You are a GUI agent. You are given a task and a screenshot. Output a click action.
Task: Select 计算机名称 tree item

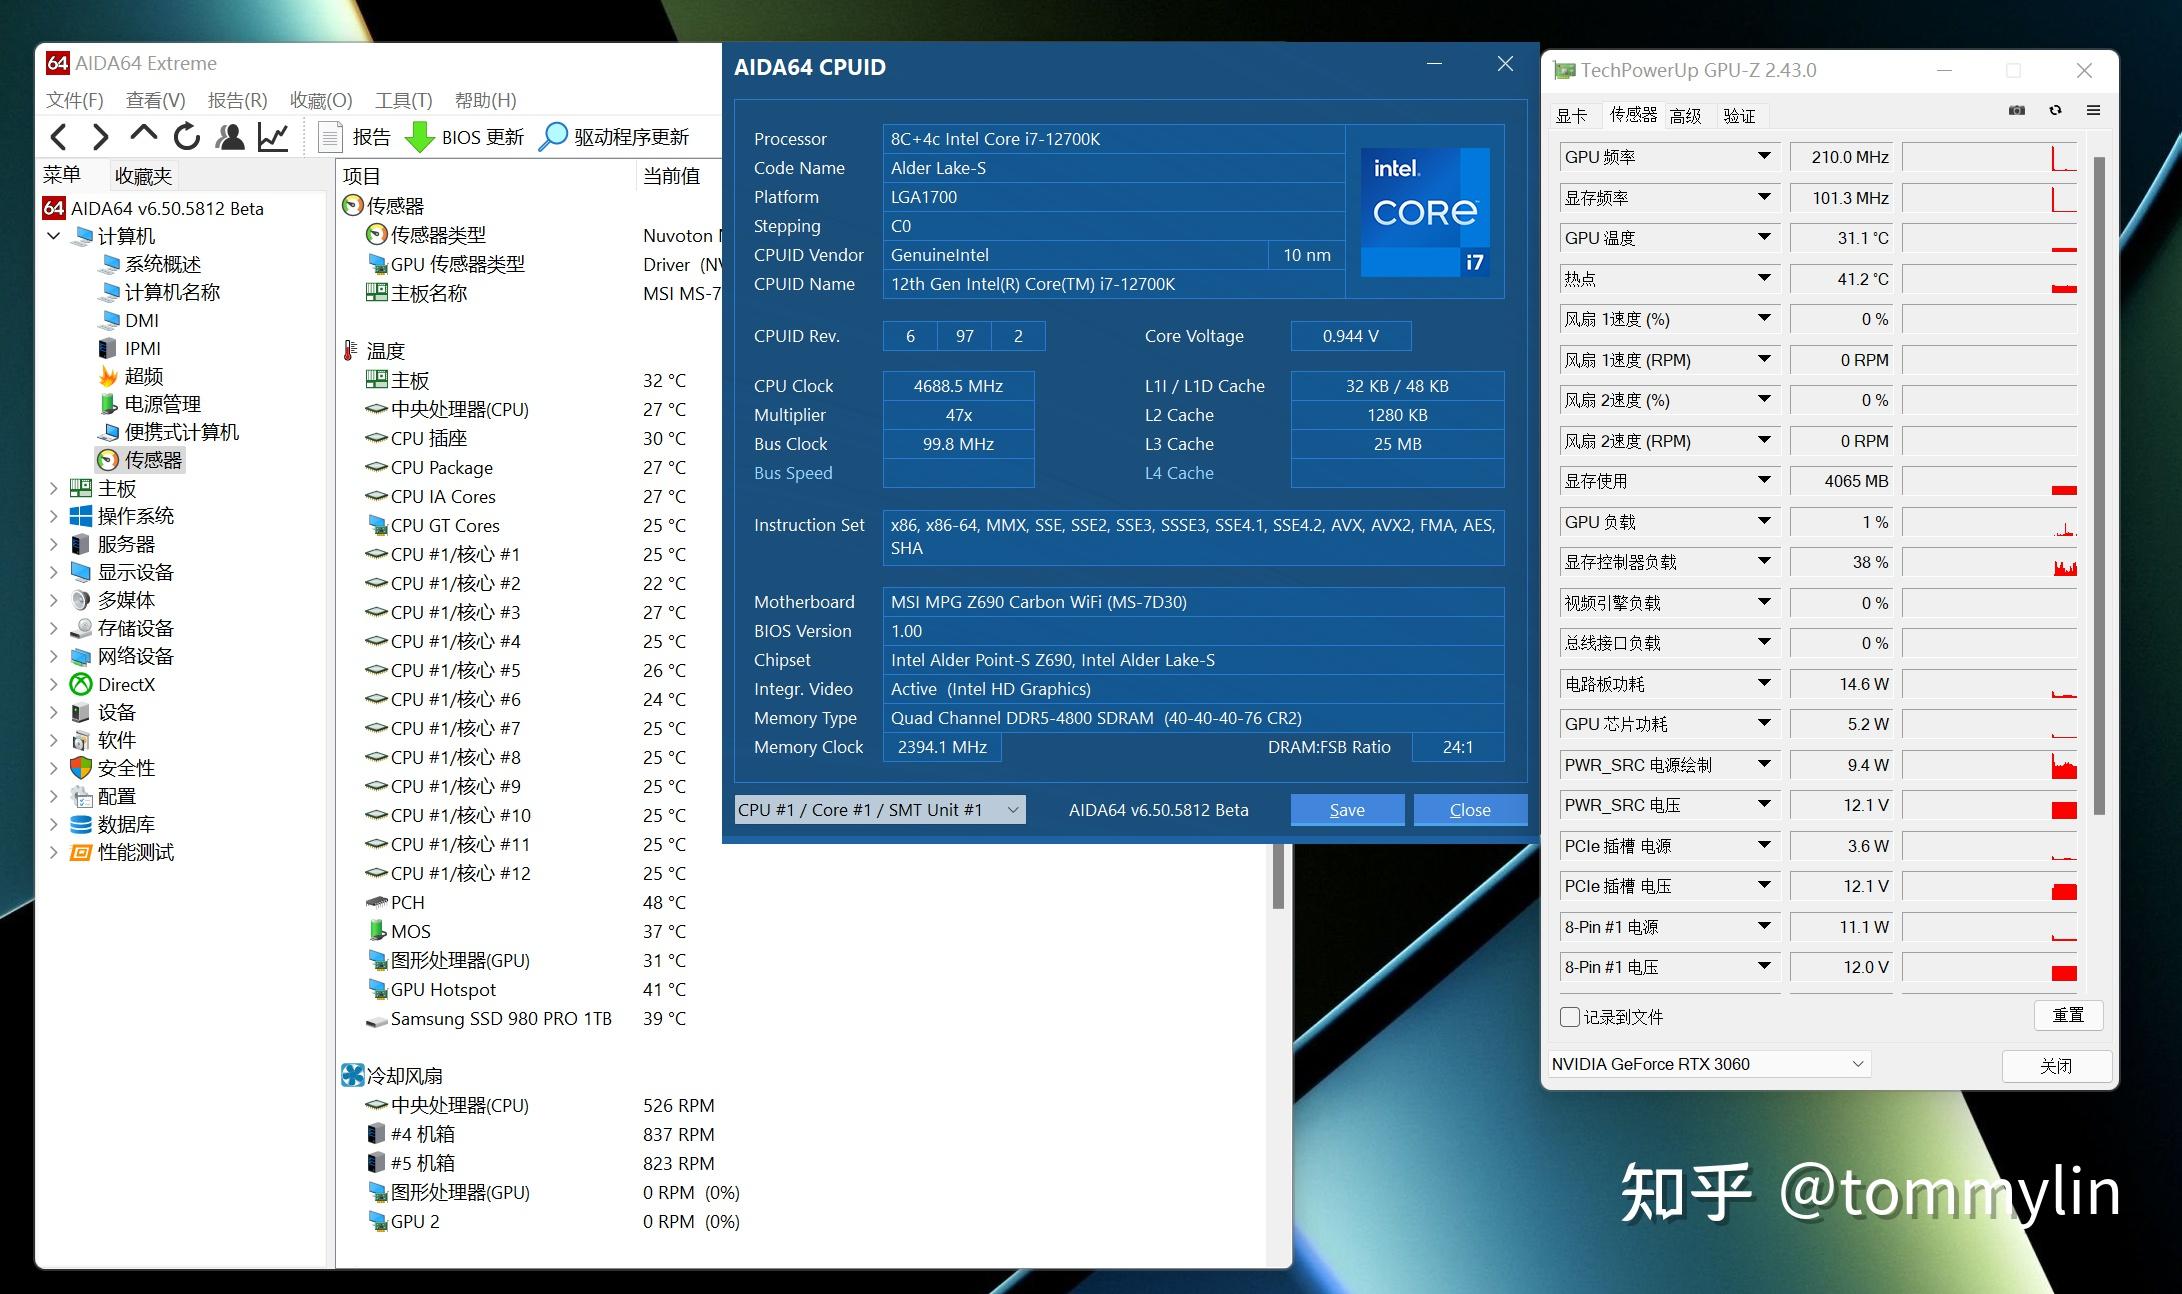pos(160,292)
